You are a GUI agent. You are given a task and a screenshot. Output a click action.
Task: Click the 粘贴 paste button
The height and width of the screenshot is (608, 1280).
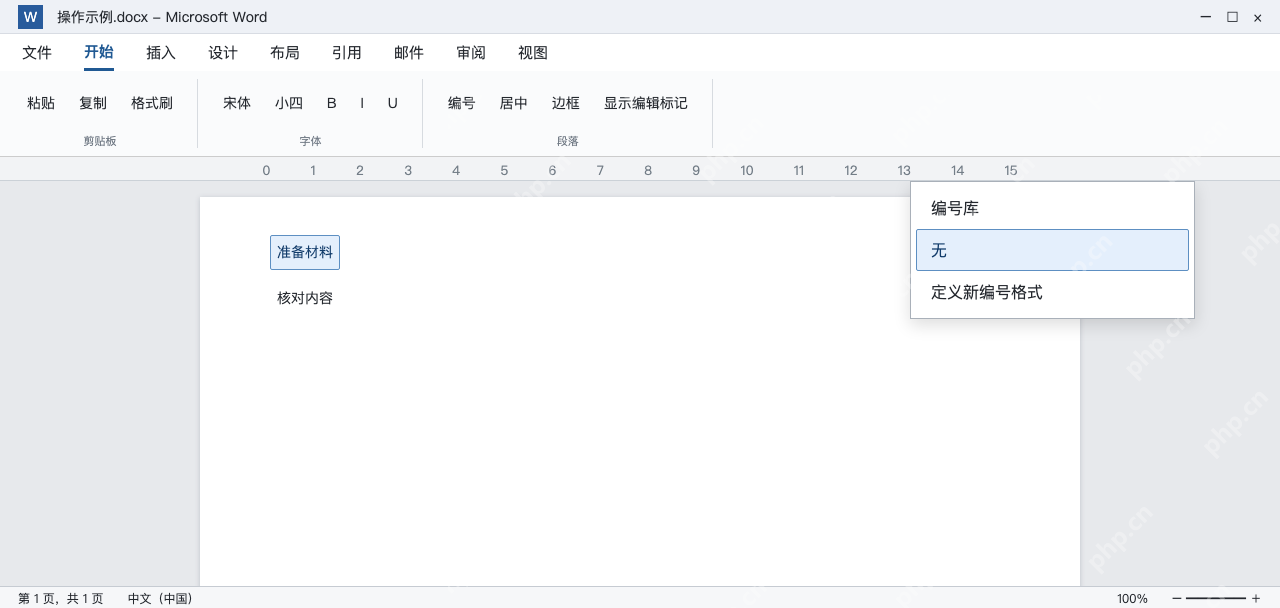[41, 103]
